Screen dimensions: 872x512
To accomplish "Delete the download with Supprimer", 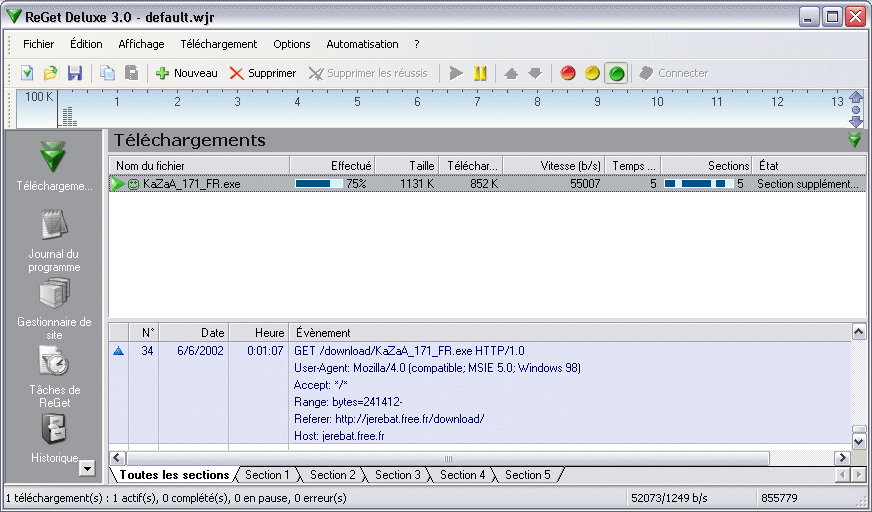I will [x=263, y=73].
